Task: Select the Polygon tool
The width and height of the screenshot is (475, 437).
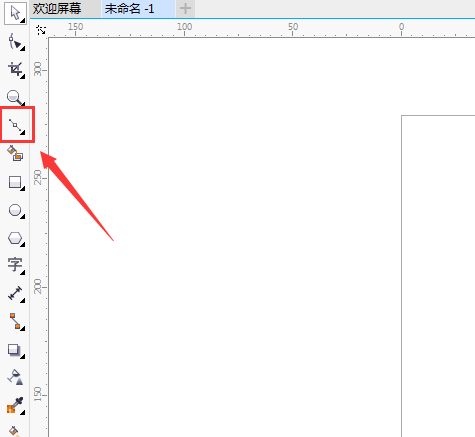Action: (x=15, y=239)
